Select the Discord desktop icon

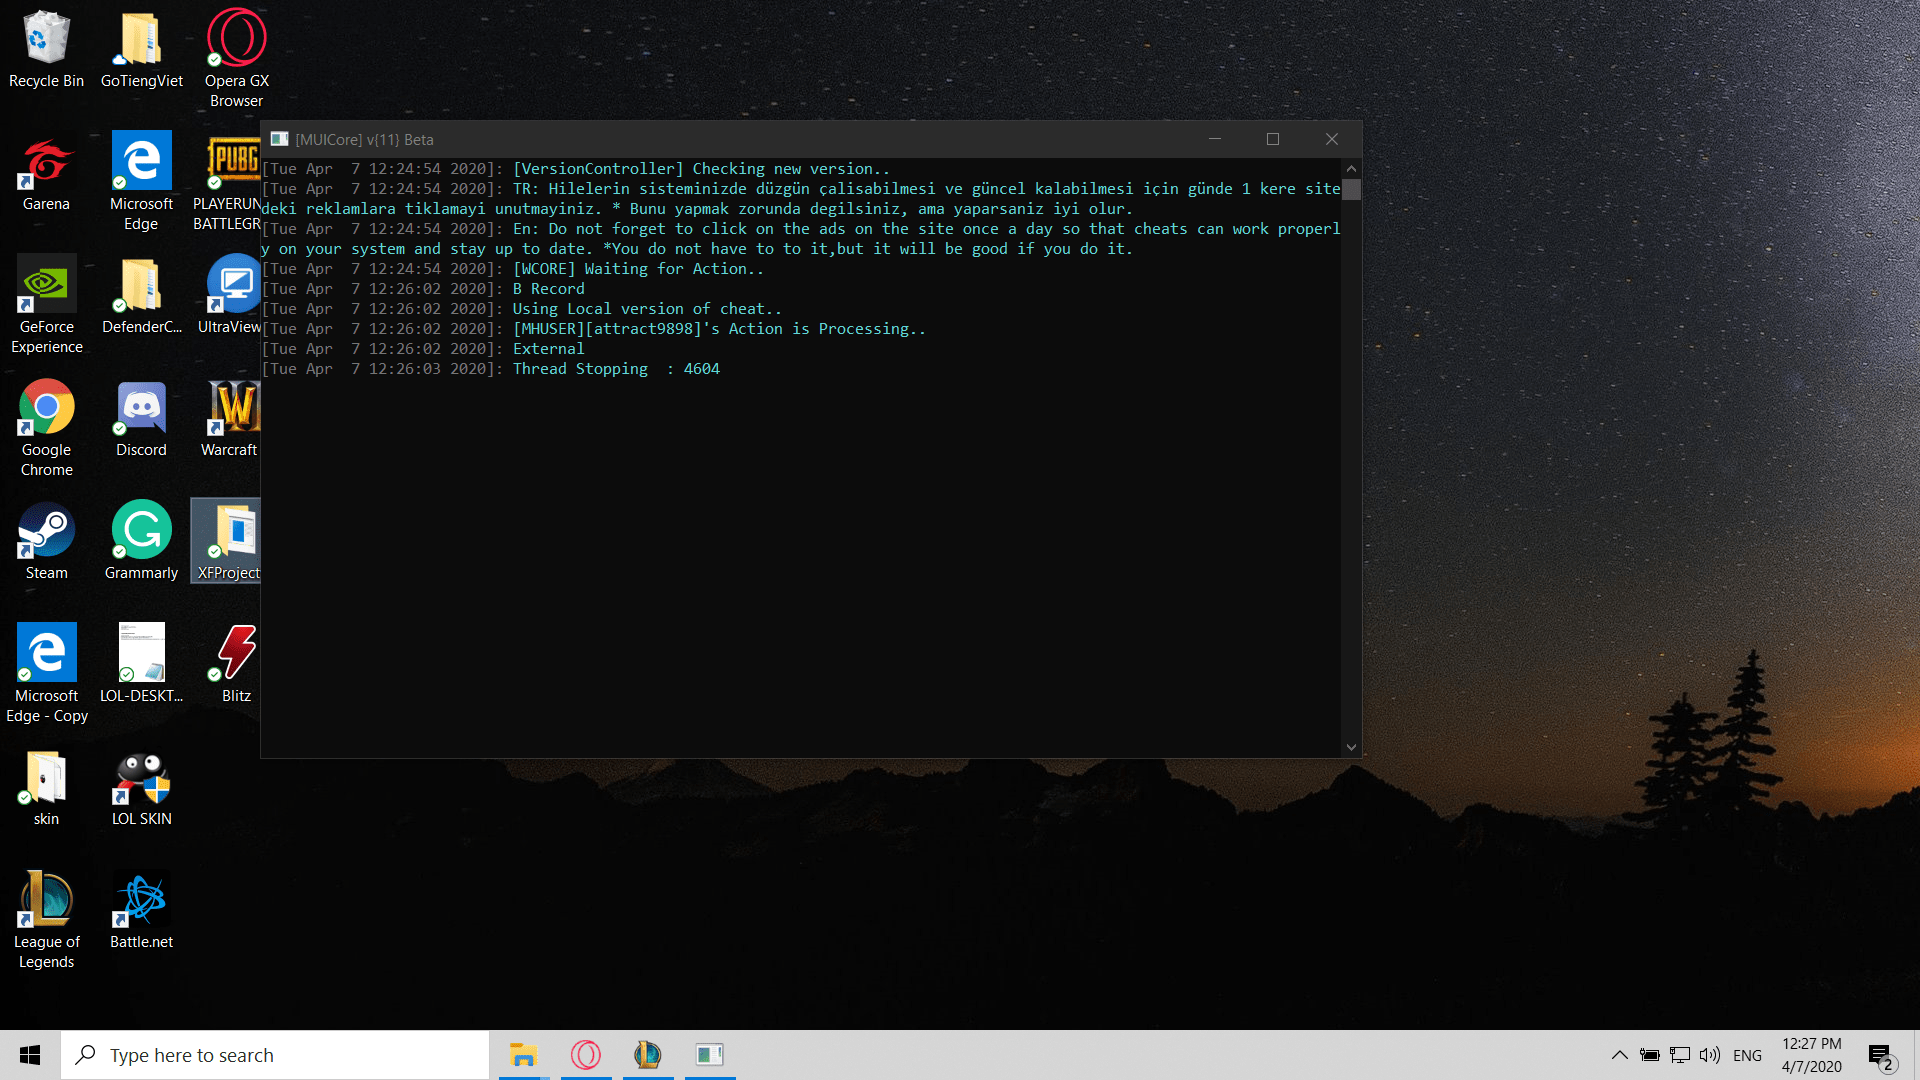(141, 419)
